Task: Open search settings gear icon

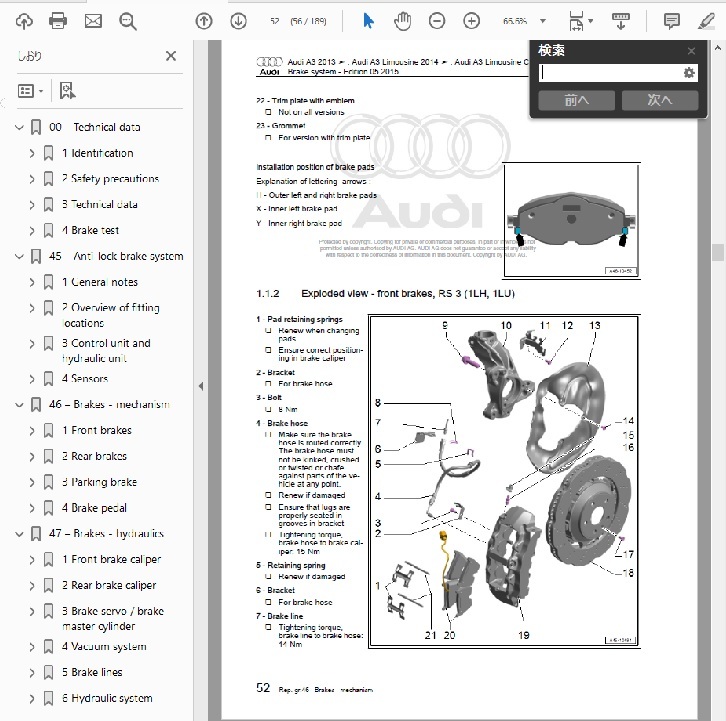Action: click(689, 73)
